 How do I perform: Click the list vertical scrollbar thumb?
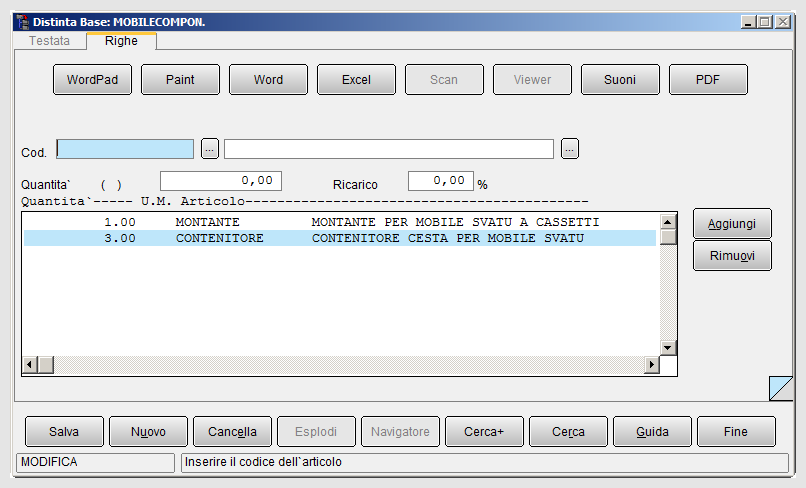pos(668,237)
